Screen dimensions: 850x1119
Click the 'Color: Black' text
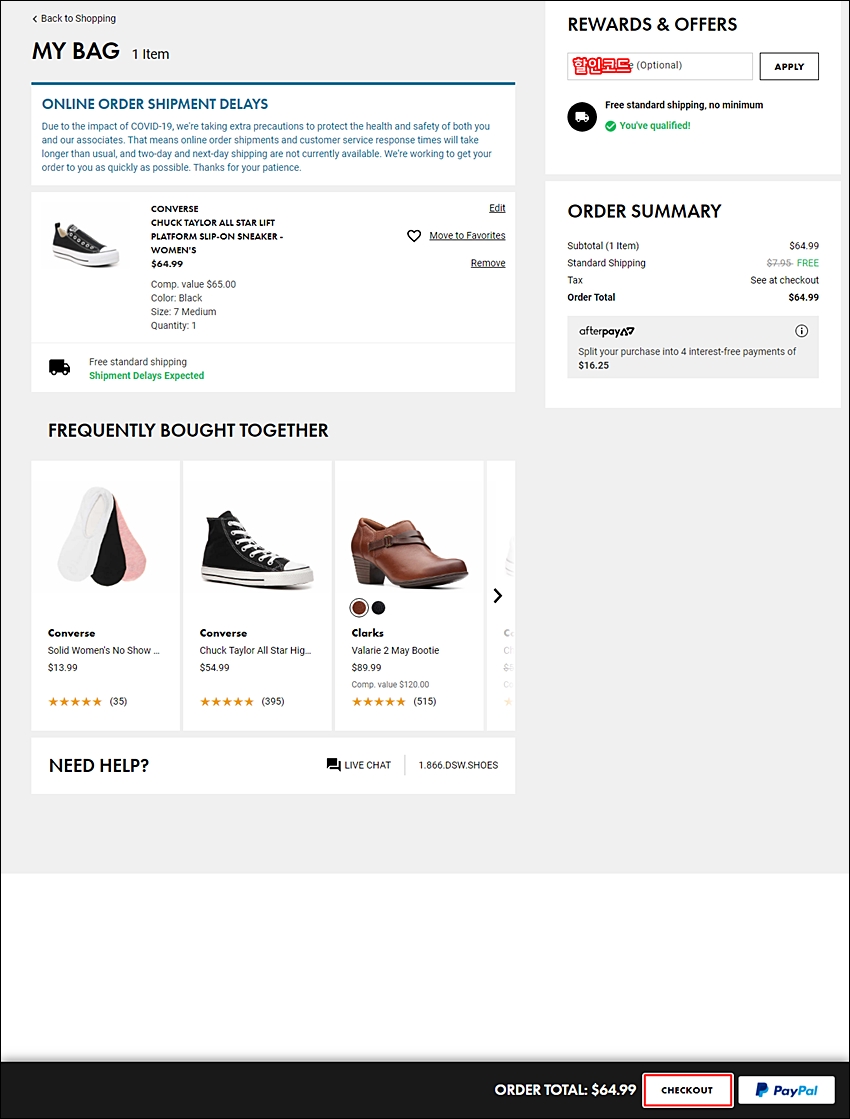point(176,298)
